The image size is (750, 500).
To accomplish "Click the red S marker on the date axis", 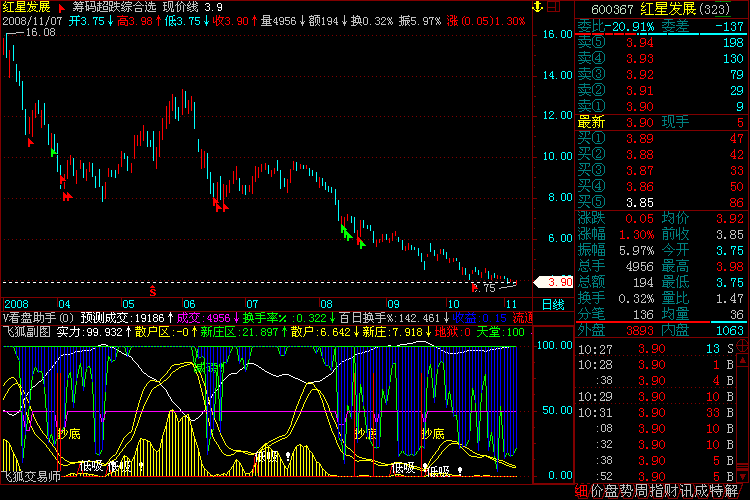I will [153, 290].
